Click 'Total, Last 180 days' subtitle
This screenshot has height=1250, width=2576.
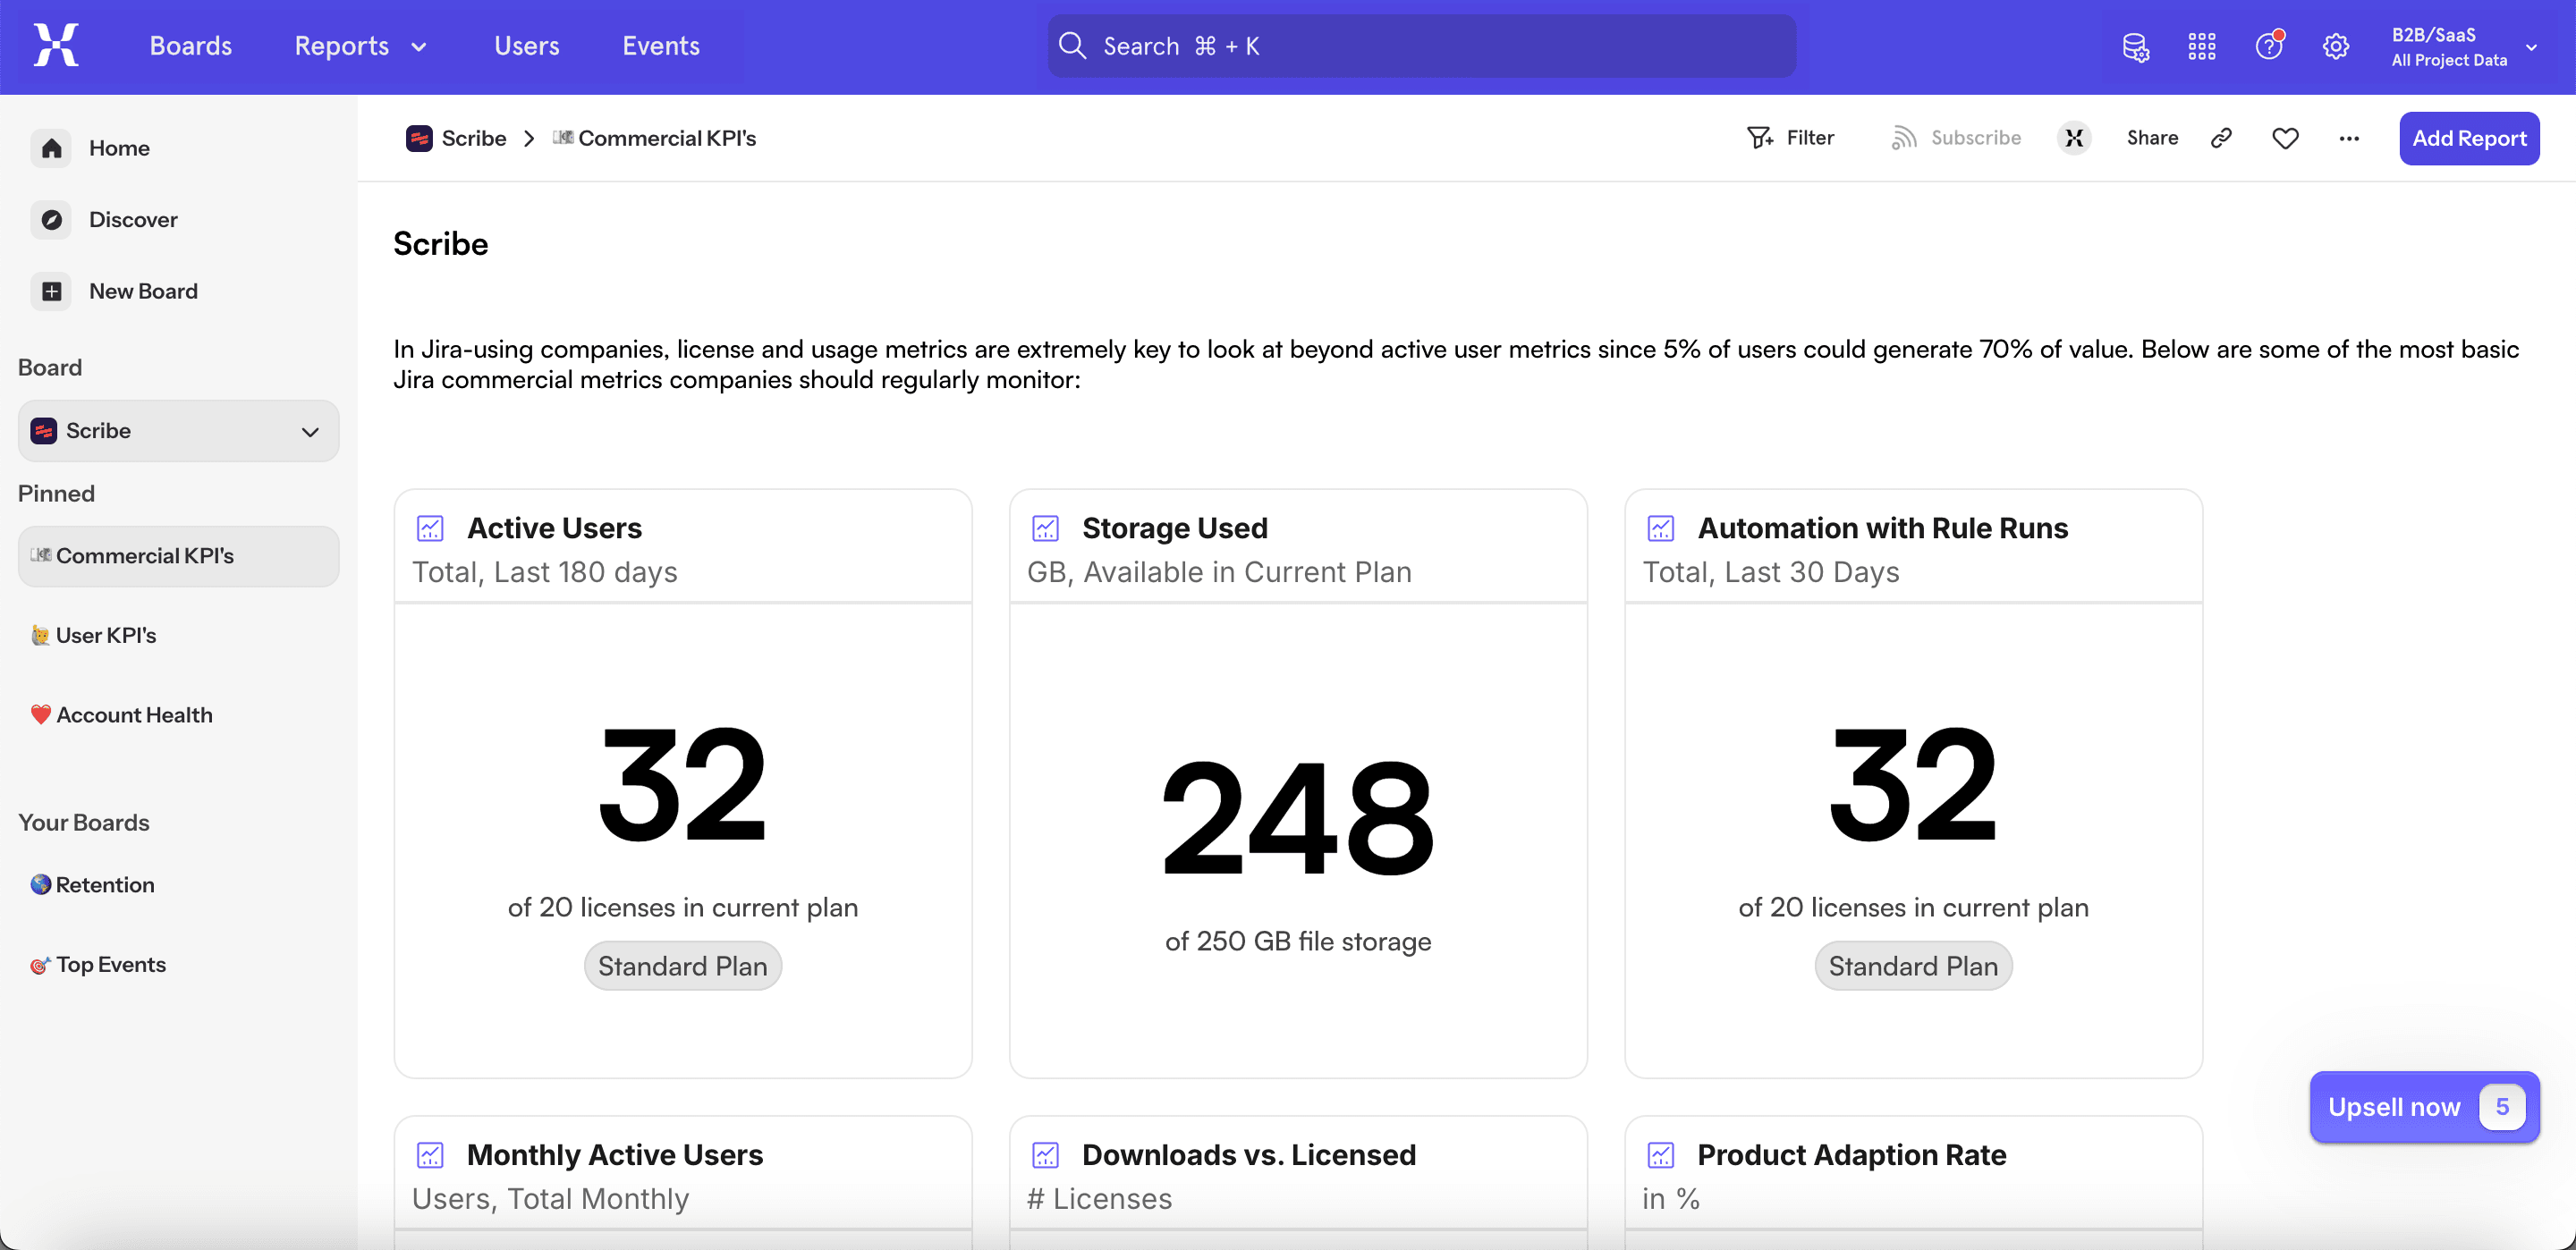[545, 572]
